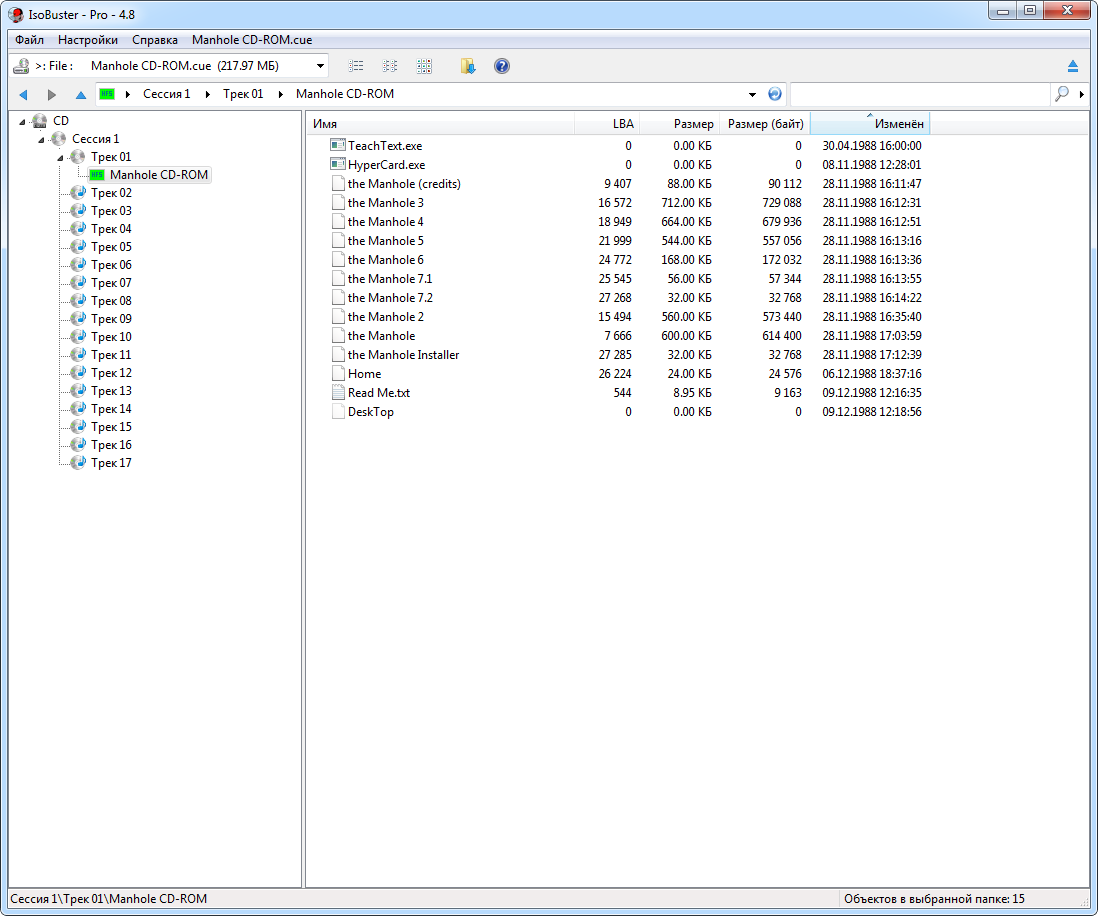Image resolution: width=1098 pixels, height=916 pixels.
Task: Expand breadcrumb arrow before Трек 01
Action: tap(207, 94)
